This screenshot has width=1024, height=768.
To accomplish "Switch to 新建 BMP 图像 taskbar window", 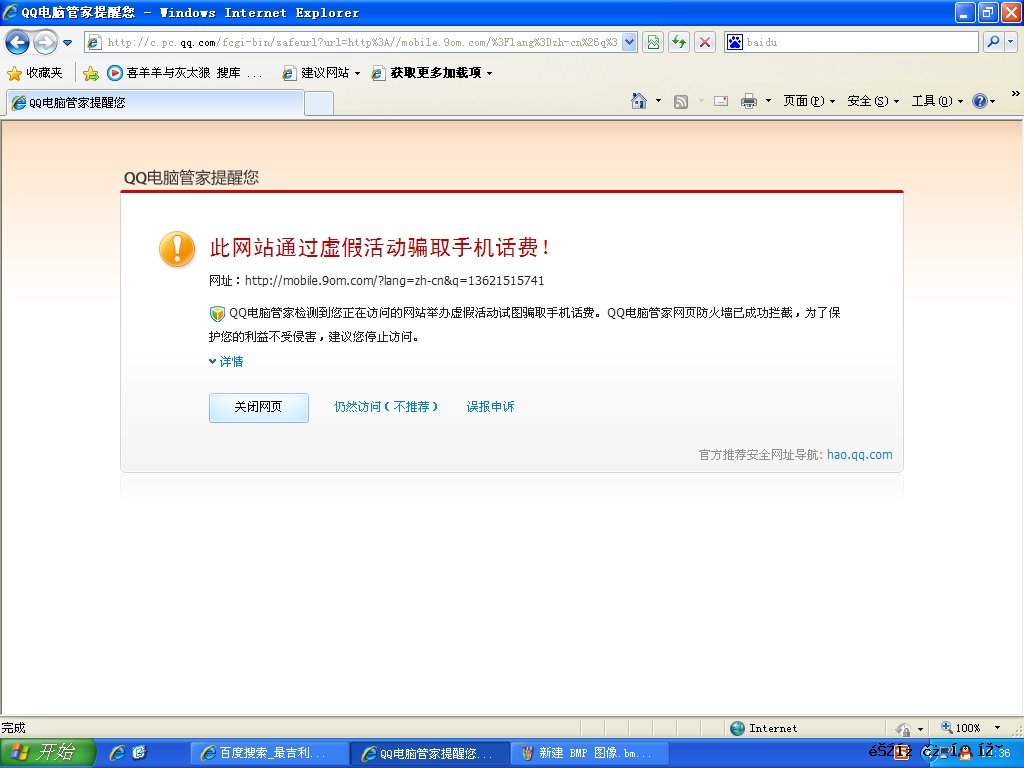I will [590, 753].
